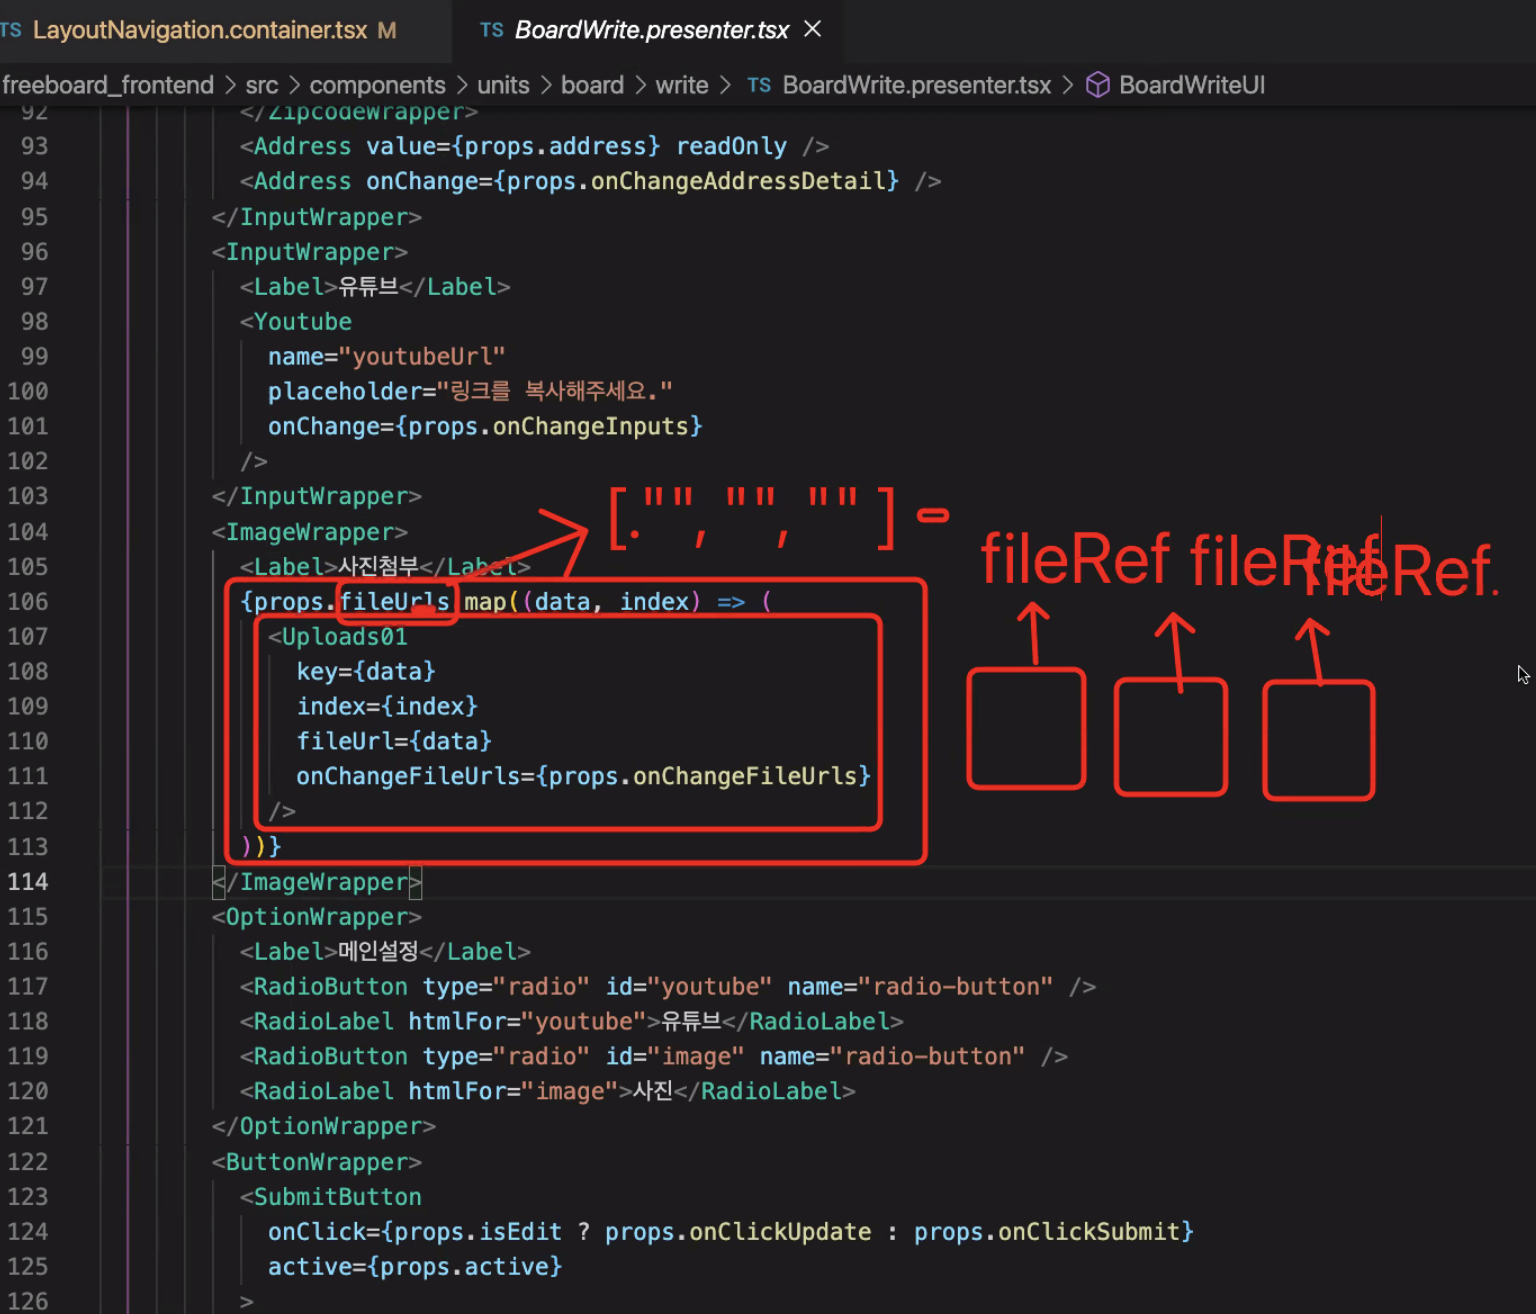Click line number 114 in gutter
The height and width of the screenshot is (1314, 1536).
tap(28, 881)
